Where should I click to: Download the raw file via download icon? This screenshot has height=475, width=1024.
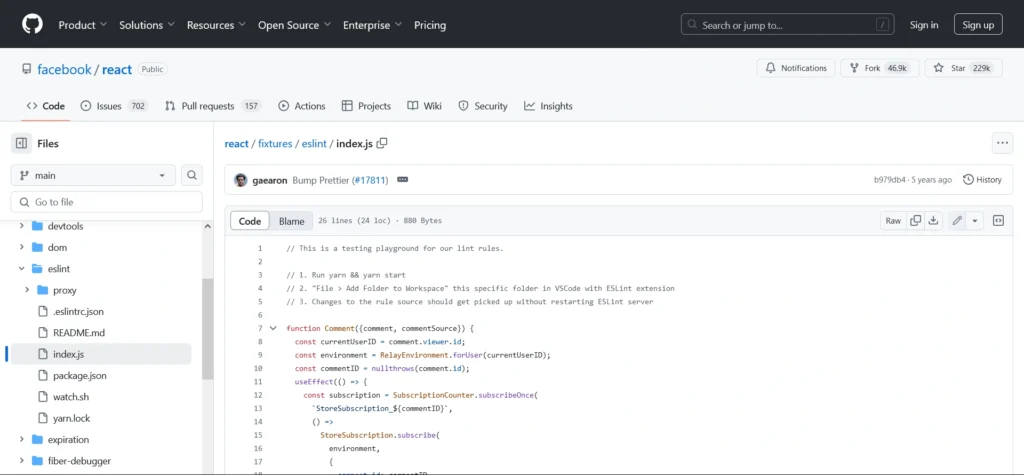point(934,221)
